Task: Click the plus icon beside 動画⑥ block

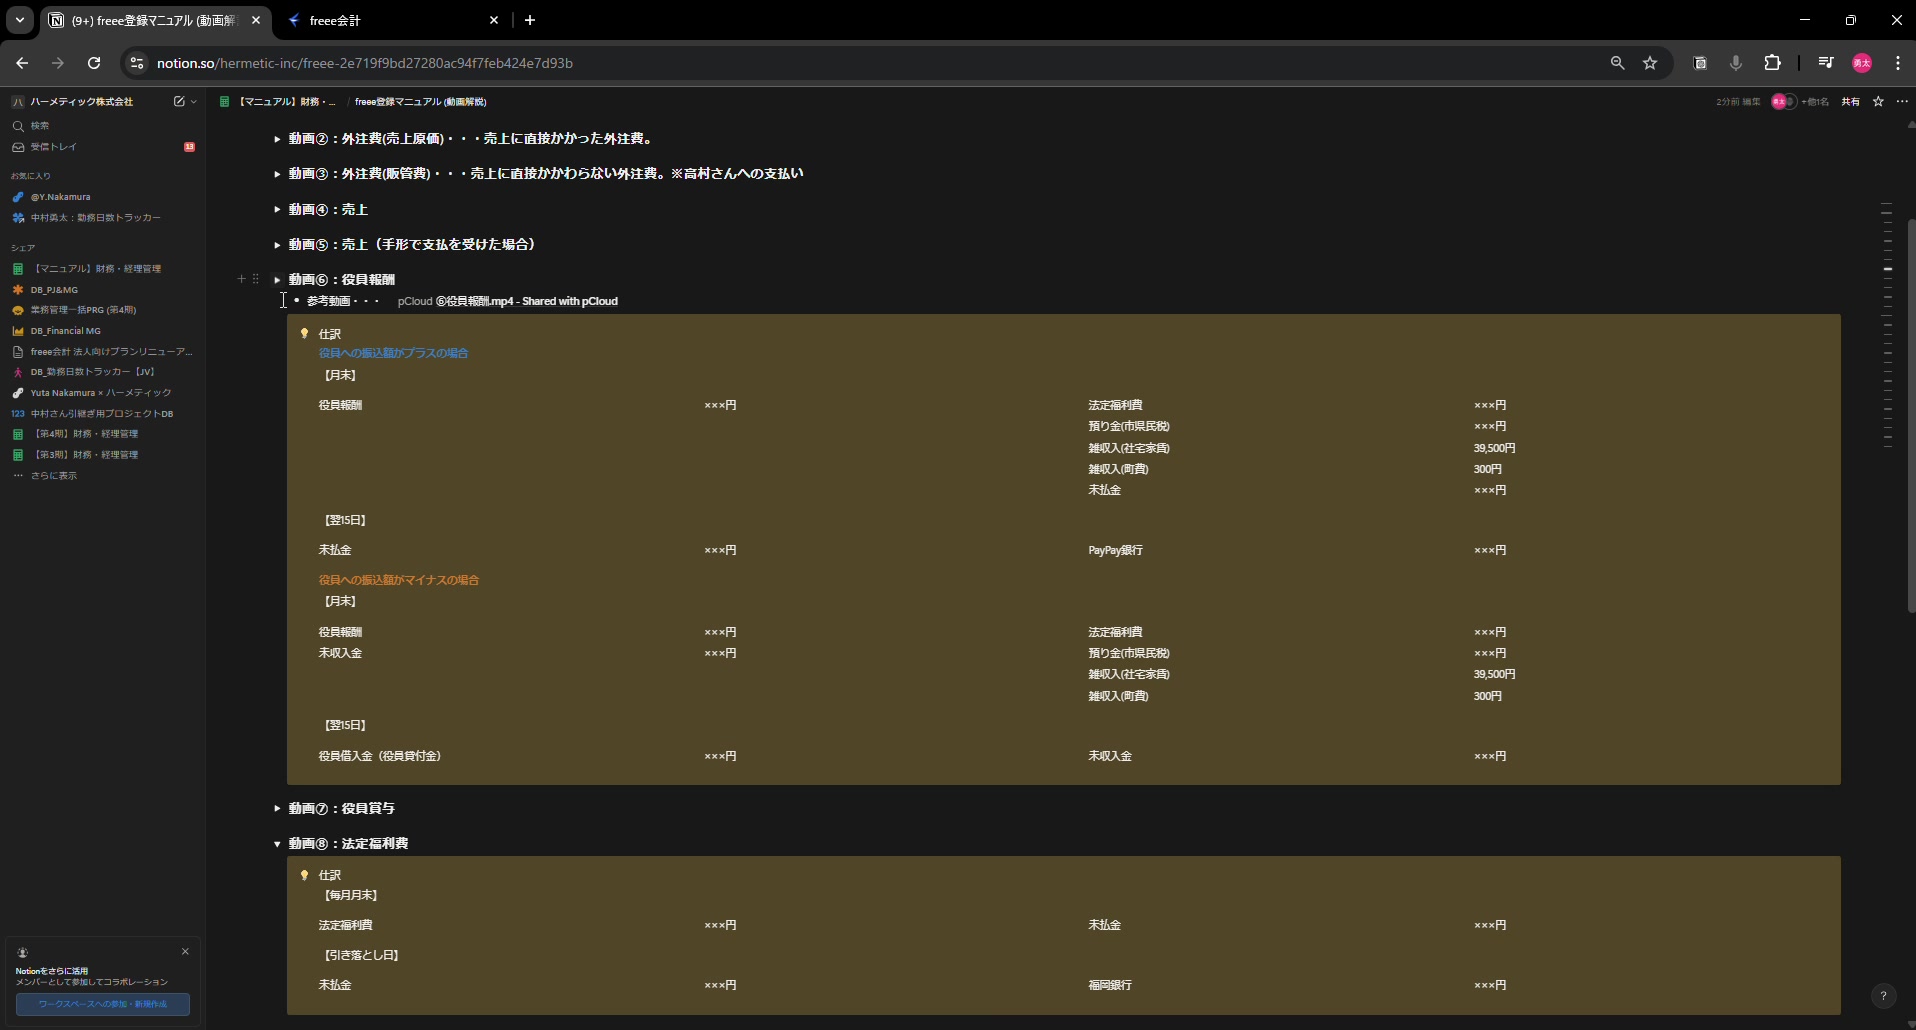Action: 241,279
